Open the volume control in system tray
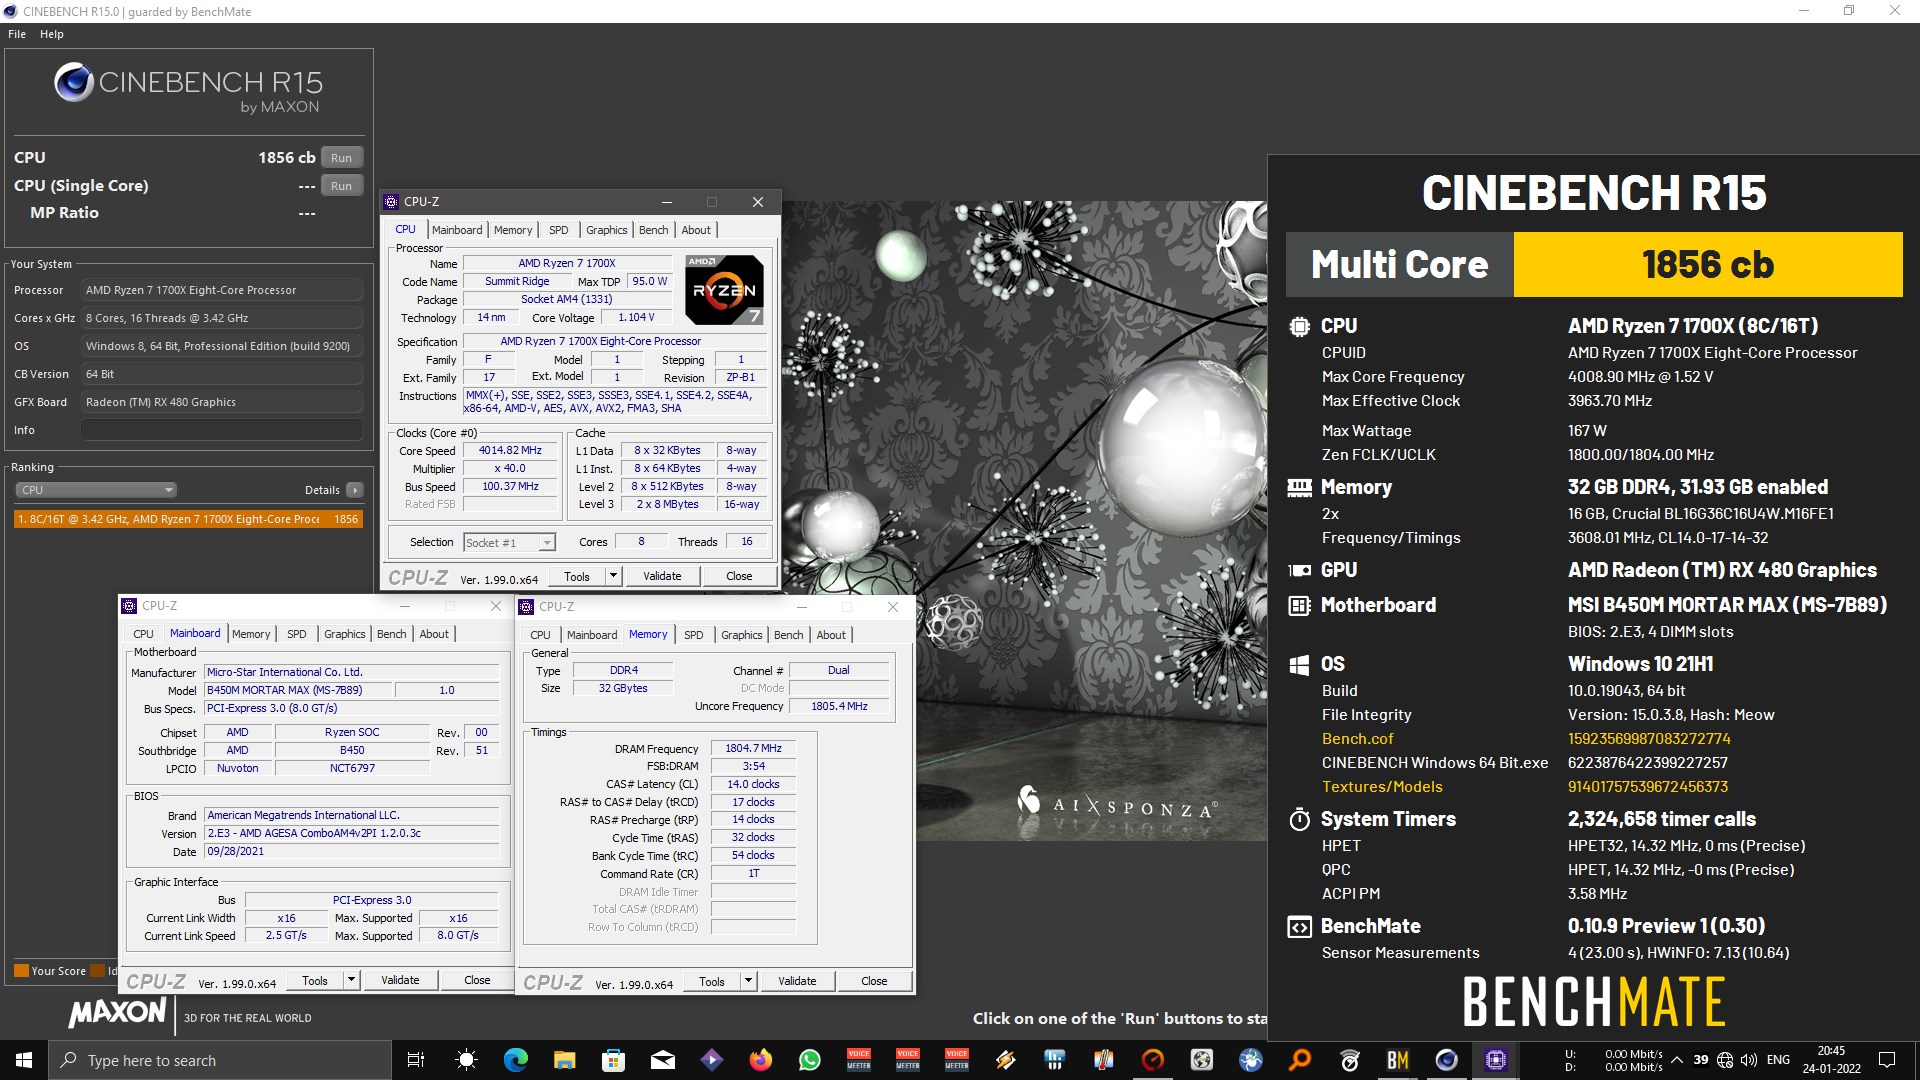Screen dimensions: 1920x1080 [1749, 1060]
